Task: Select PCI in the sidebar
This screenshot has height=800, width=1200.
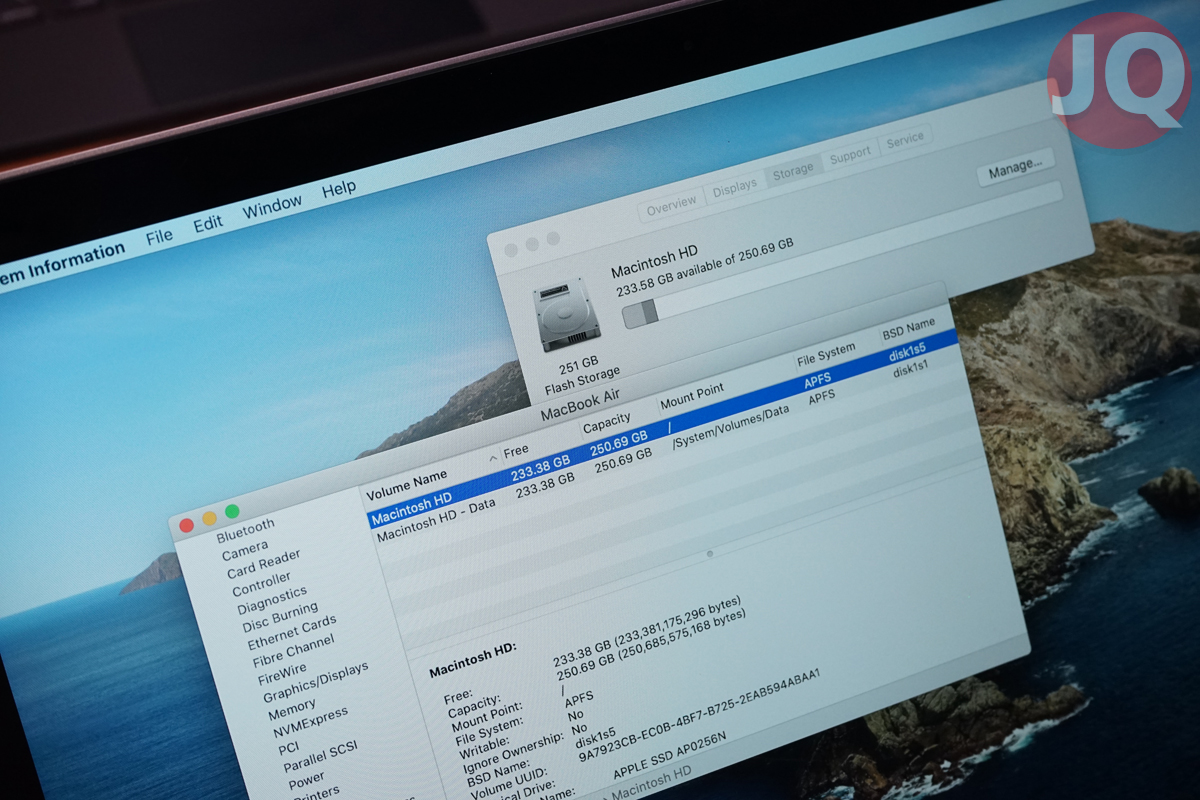Action: [289, 747]
